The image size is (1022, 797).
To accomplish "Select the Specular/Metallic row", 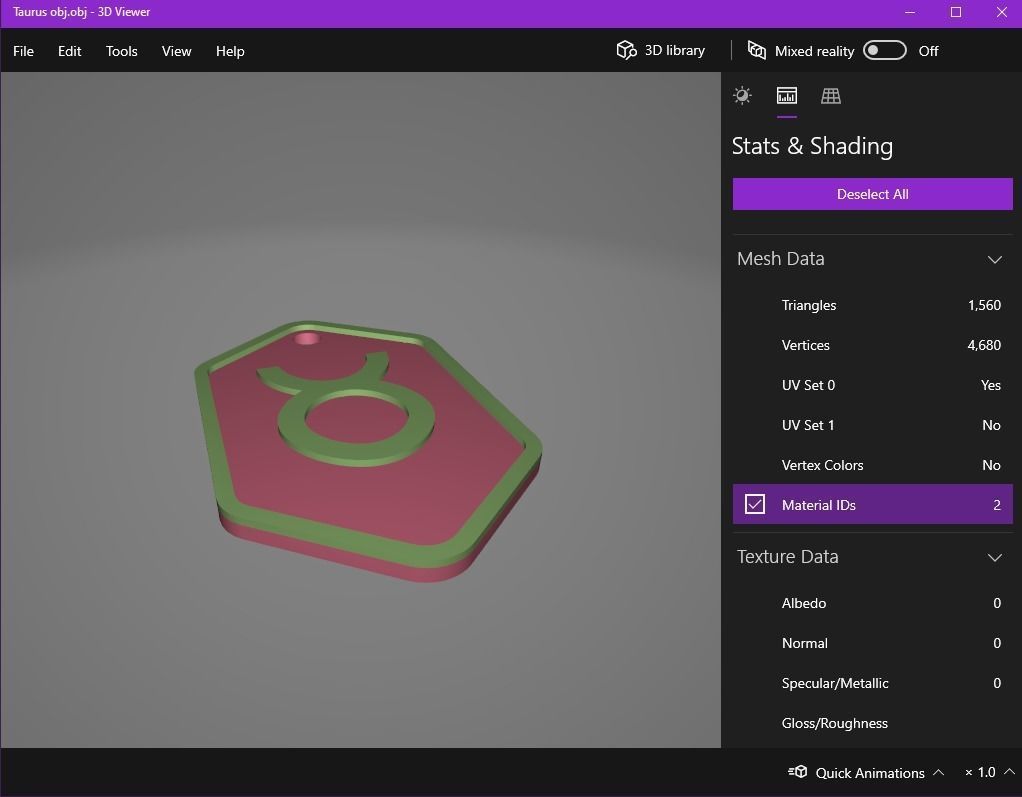I will pyautogui.click(x=872, y=683).
